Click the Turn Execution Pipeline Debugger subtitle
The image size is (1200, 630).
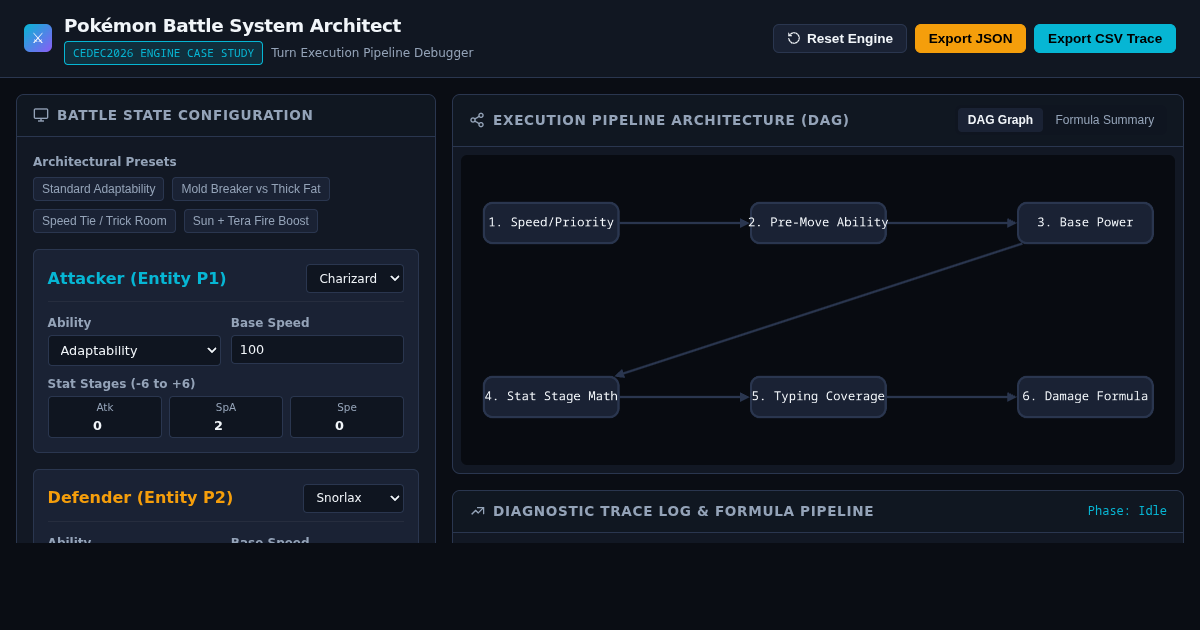(372, 53)
